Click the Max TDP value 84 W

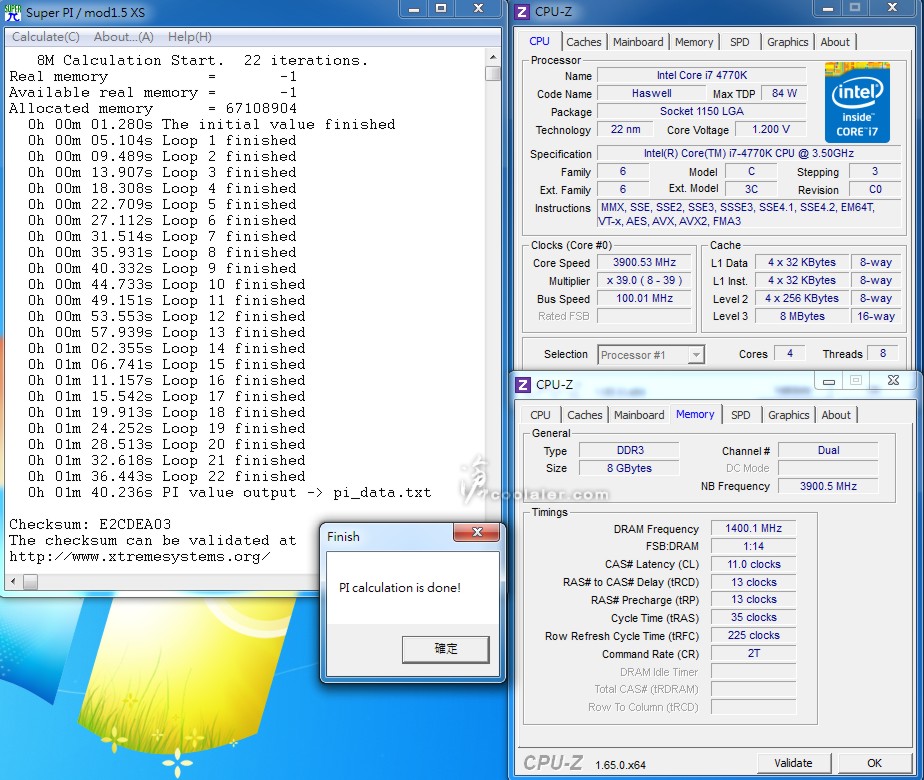pos(784,93)
